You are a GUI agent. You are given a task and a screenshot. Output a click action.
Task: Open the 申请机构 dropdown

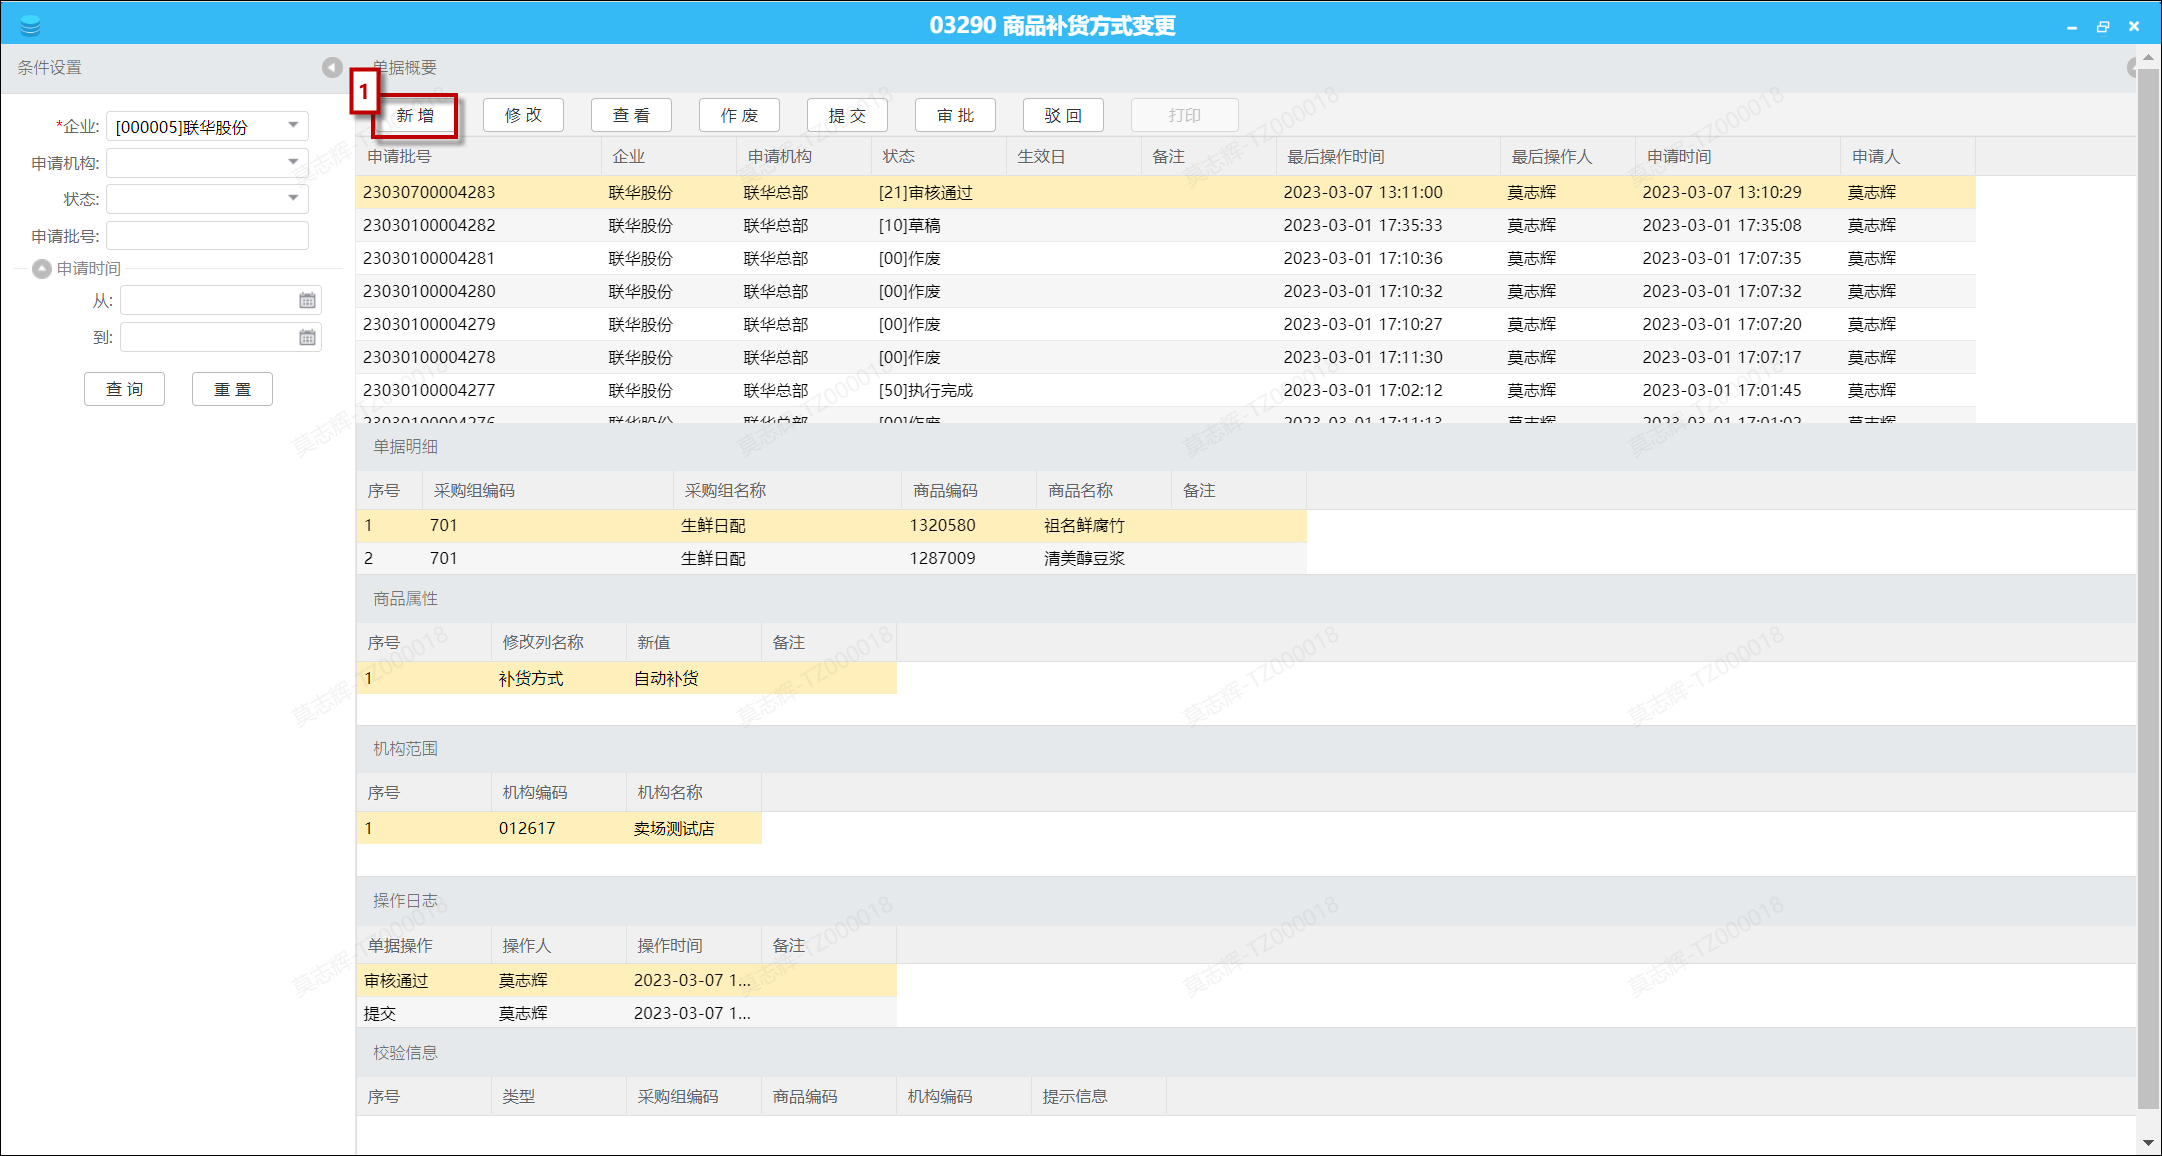[x=293, y=162]
